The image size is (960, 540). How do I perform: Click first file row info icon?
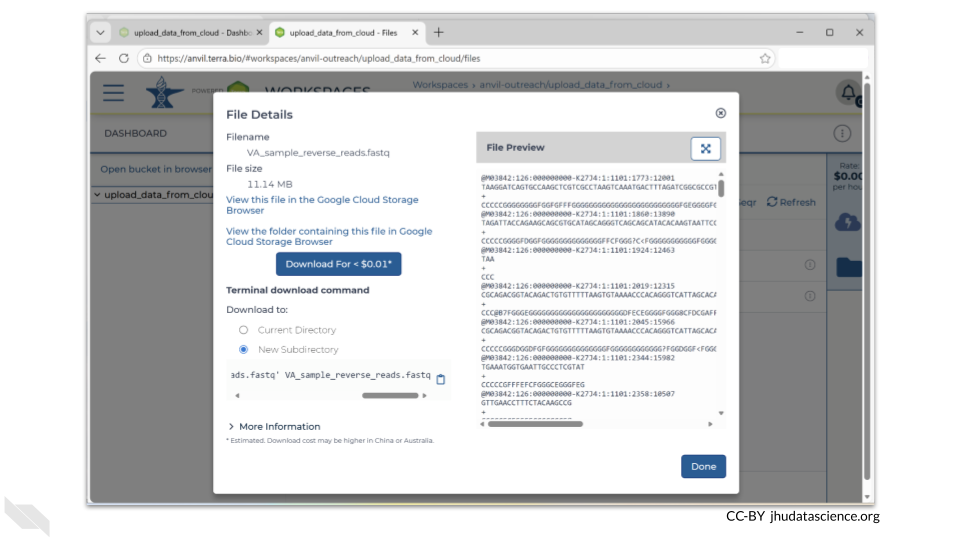[809, 264]
